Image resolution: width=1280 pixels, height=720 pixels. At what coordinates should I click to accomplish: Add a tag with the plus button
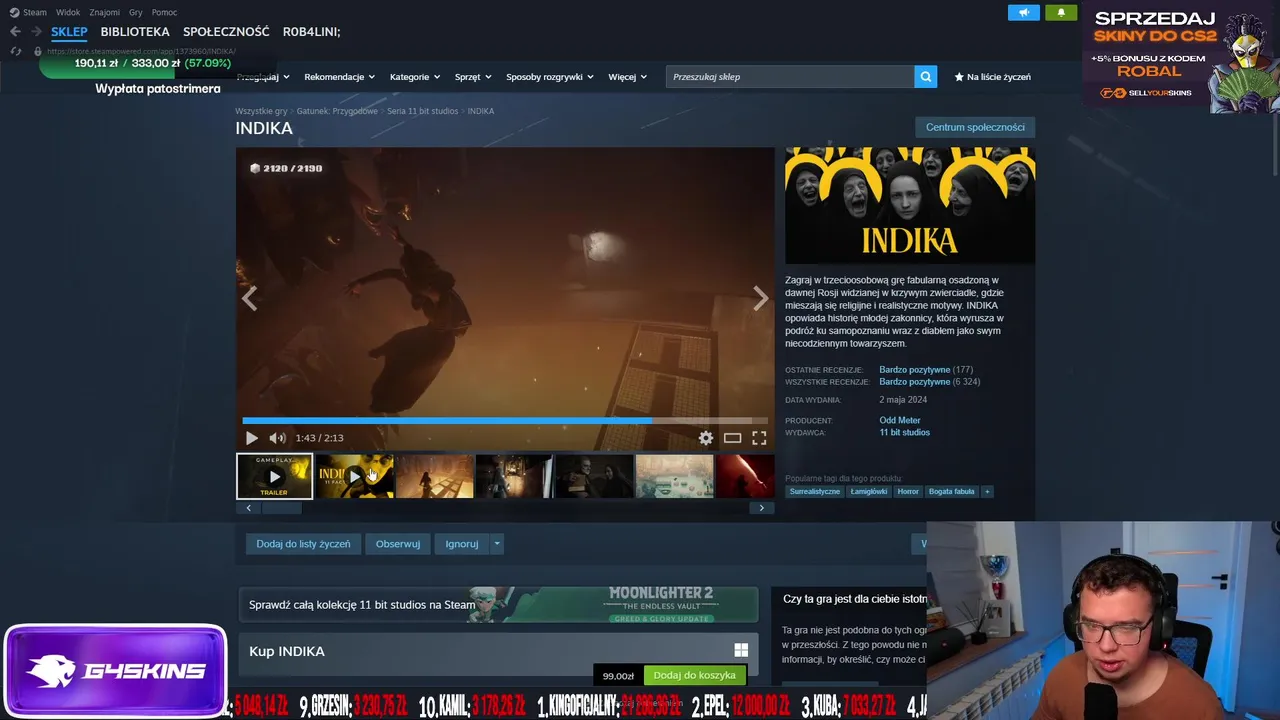pyautogui.click(x=987, y=492)
